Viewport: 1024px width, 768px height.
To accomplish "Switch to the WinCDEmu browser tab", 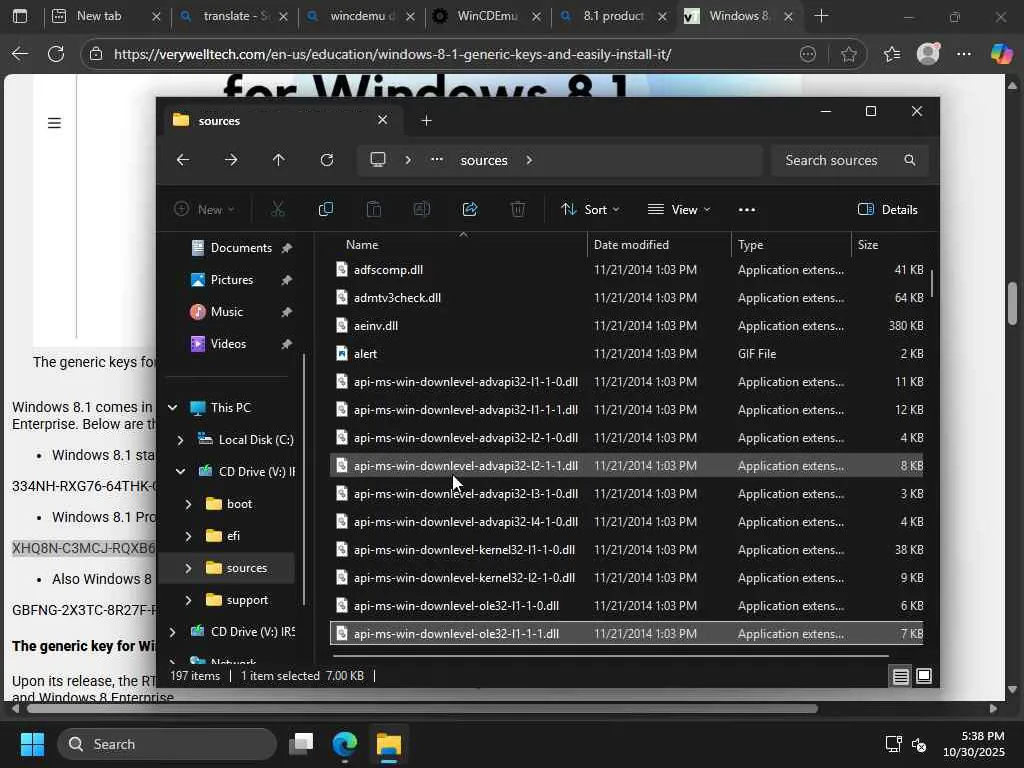I will [486, 16].
